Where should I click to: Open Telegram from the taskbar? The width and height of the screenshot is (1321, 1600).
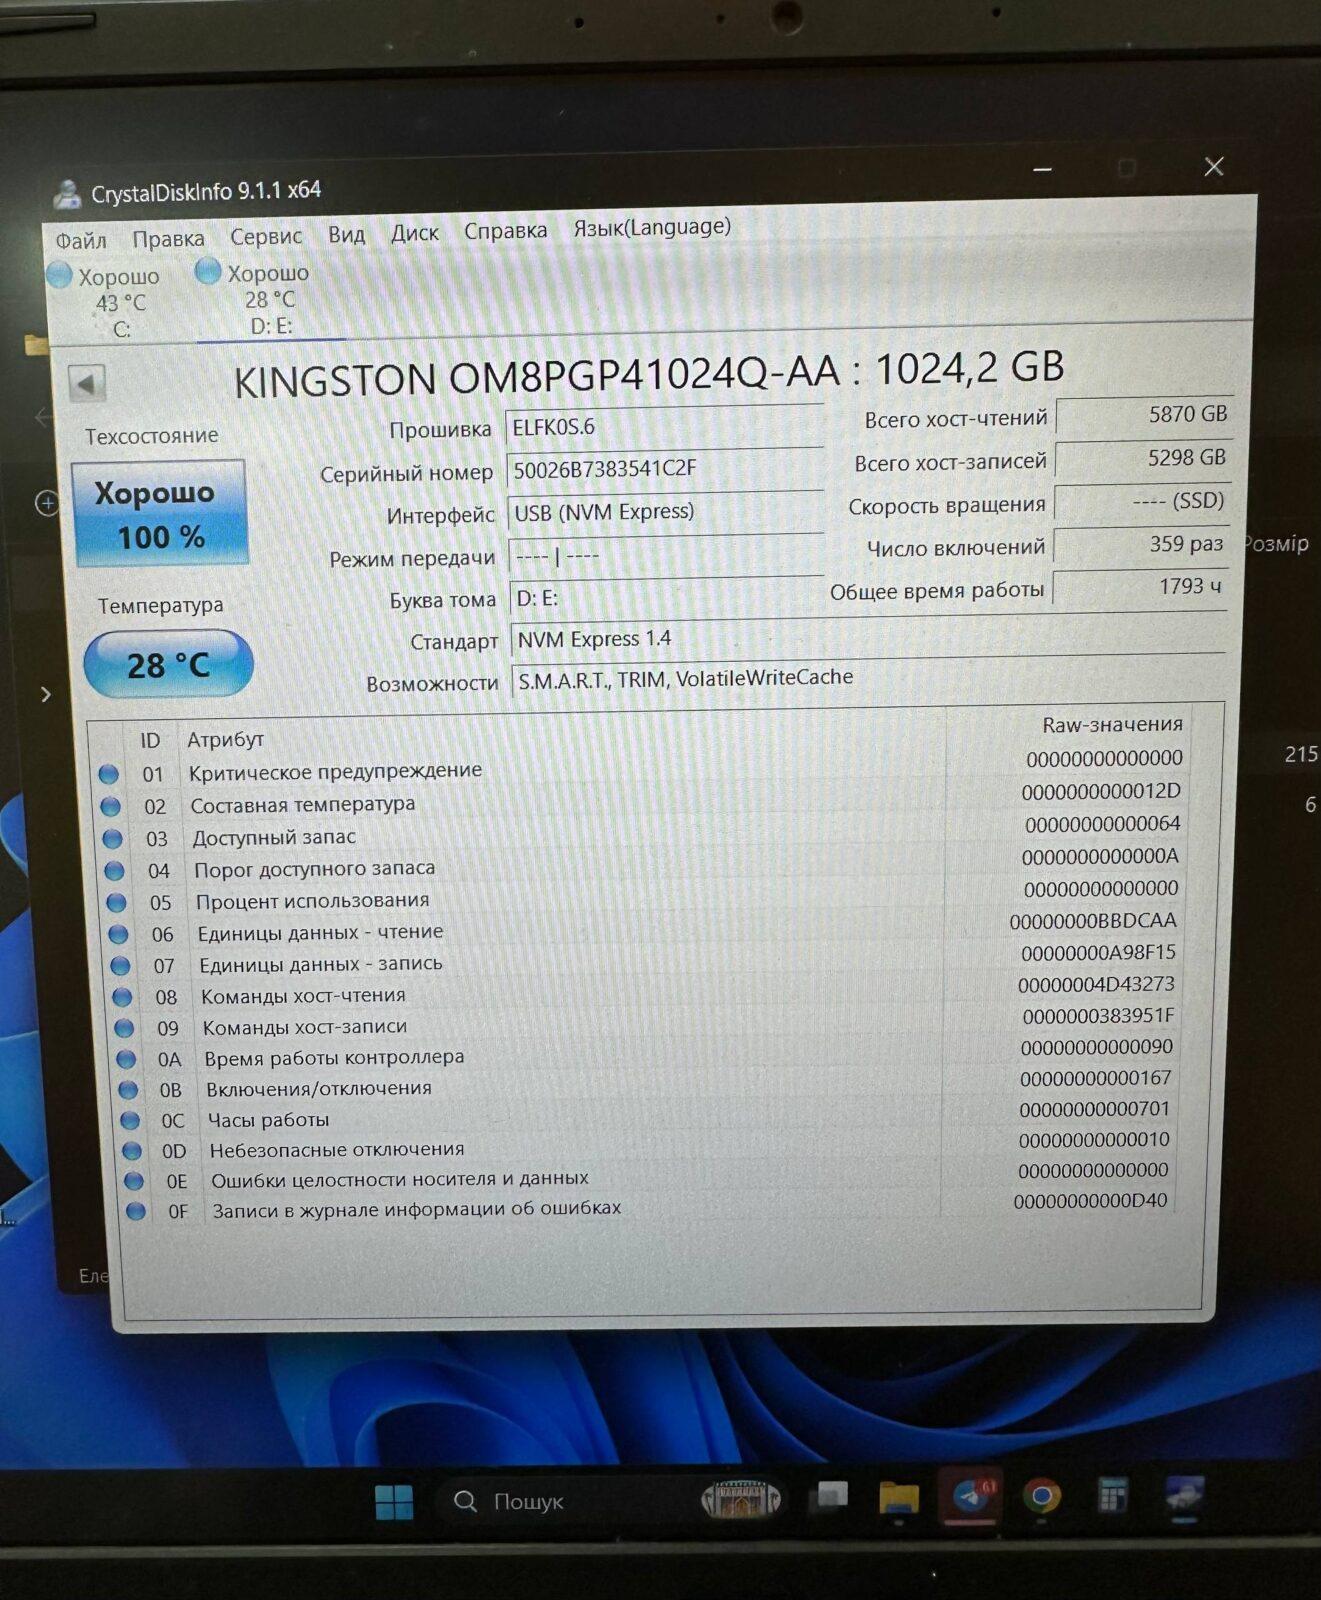pos(970,1497)
